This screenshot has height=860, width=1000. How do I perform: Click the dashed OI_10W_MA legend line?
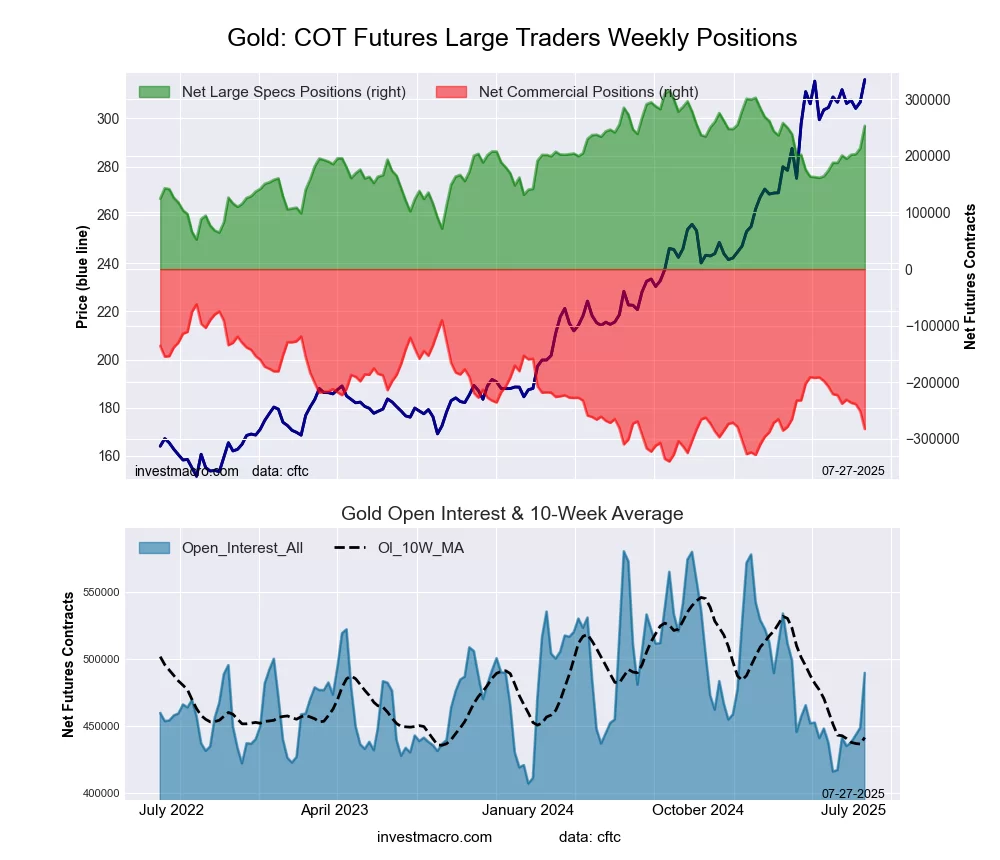point(350,548)
